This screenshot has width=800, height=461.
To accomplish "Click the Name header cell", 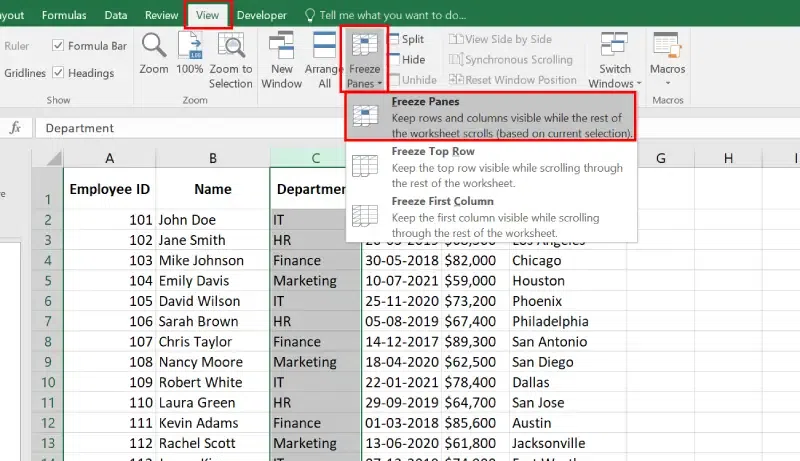I will click(213, 189).
